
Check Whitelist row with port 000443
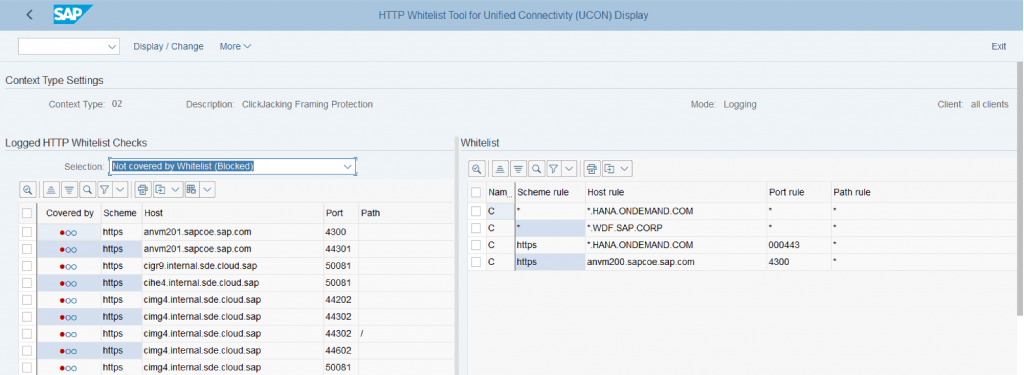coord(476,245)
